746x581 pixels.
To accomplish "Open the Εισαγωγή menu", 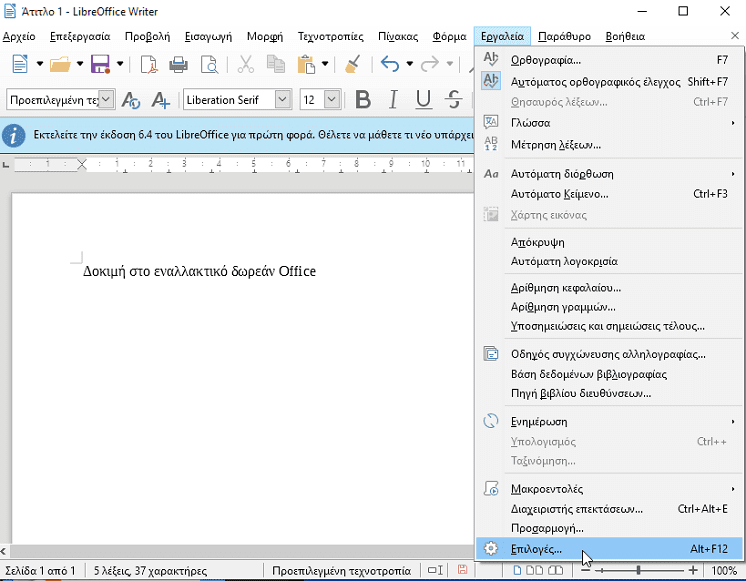I will [x=208, y=37].
